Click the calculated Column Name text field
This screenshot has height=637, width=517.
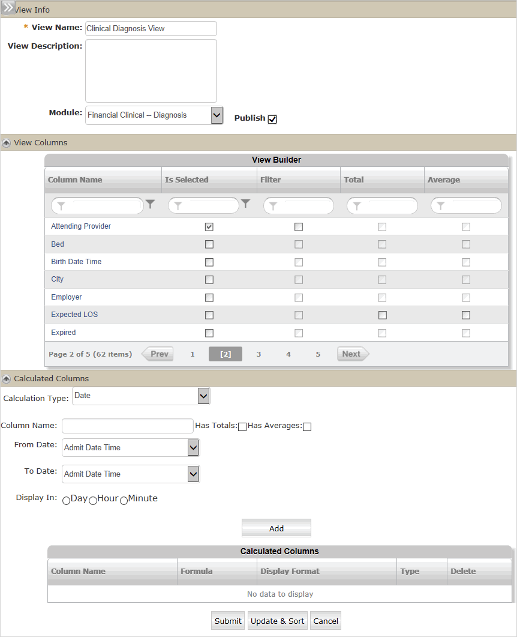tap(128, 426)
